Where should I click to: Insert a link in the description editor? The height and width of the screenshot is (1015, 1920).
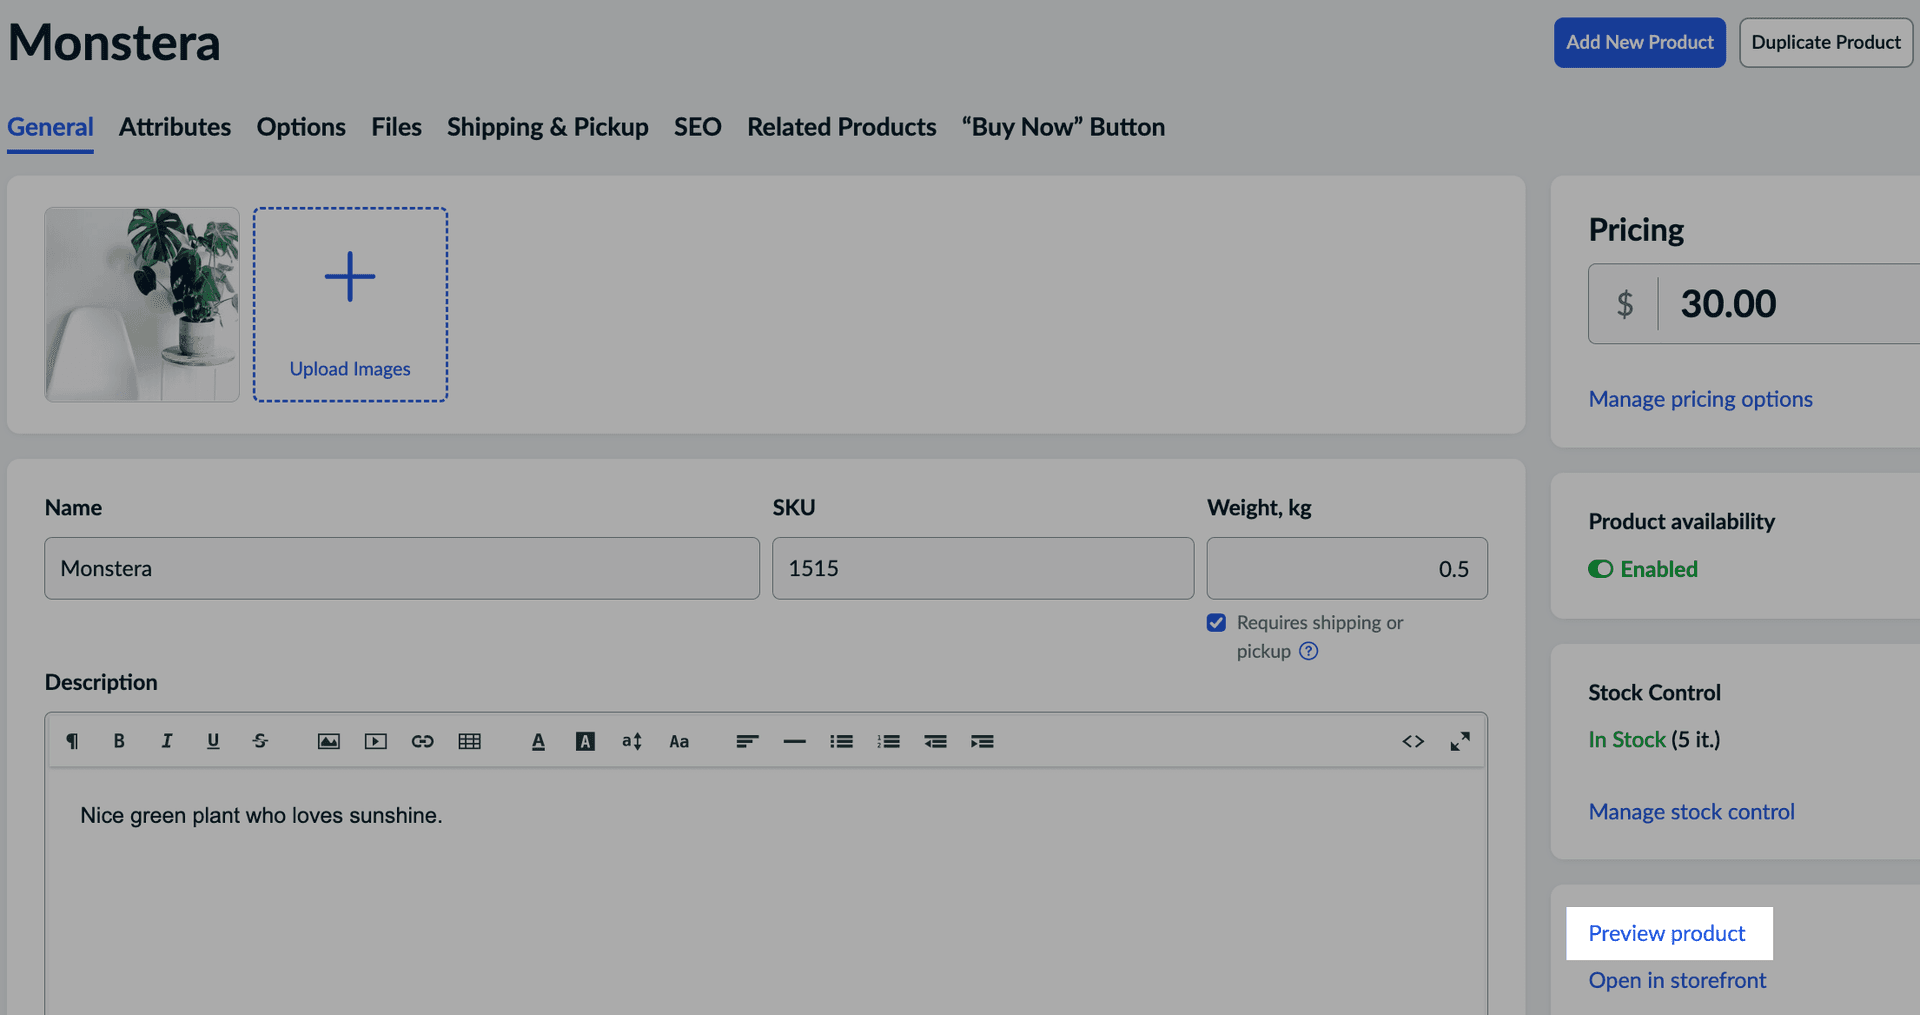[x=422, y=741]
